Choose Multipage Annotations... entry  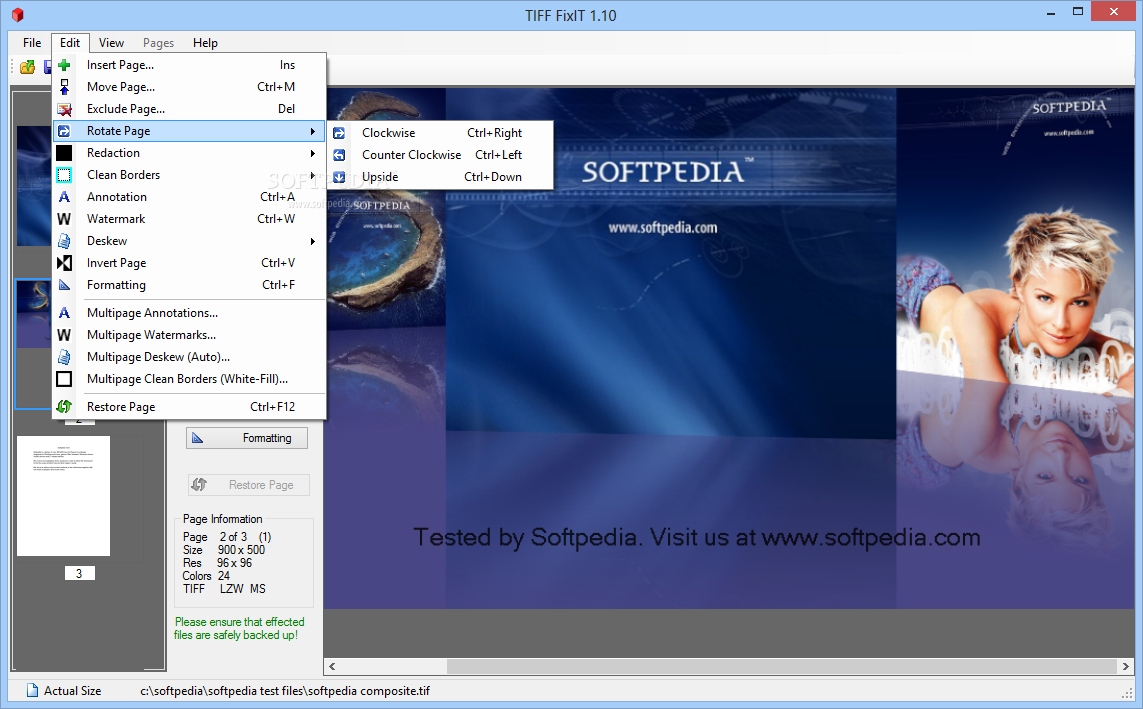tap(190, 313)
